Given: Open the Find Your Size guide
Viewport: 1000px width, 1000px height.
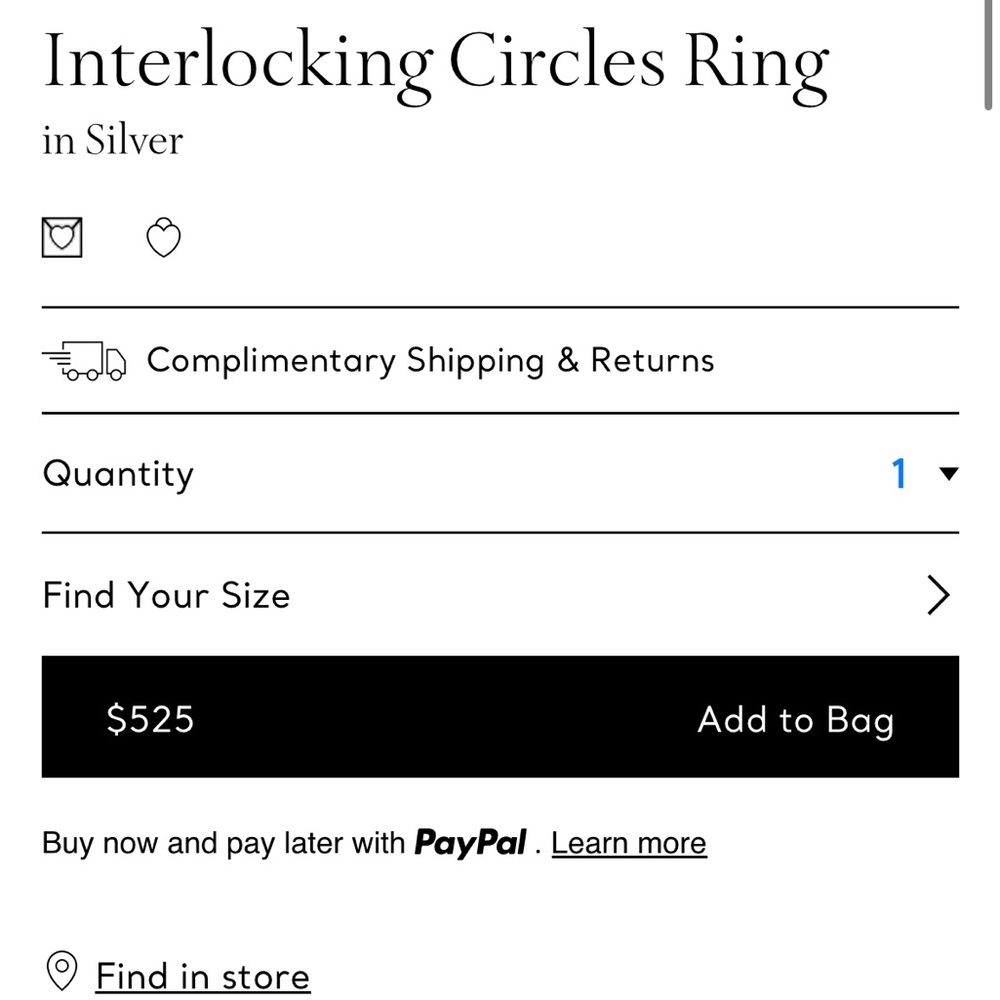Looking at the screenshot, I should tap(500, 595).
